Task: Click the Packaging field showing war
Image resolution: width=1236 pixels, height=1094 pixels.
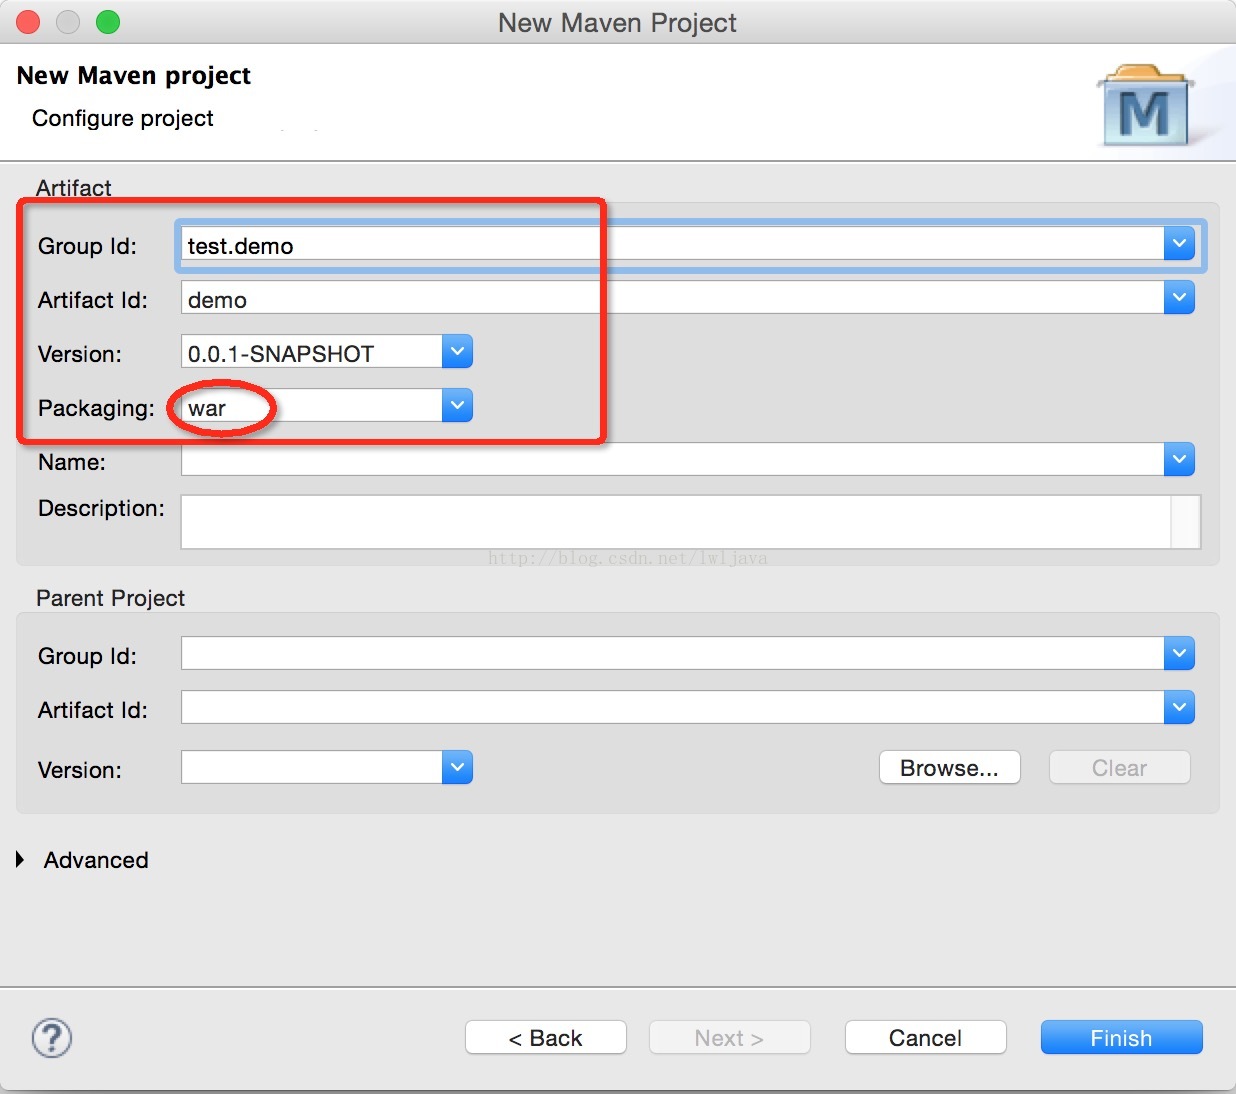Action: [311, 406]
